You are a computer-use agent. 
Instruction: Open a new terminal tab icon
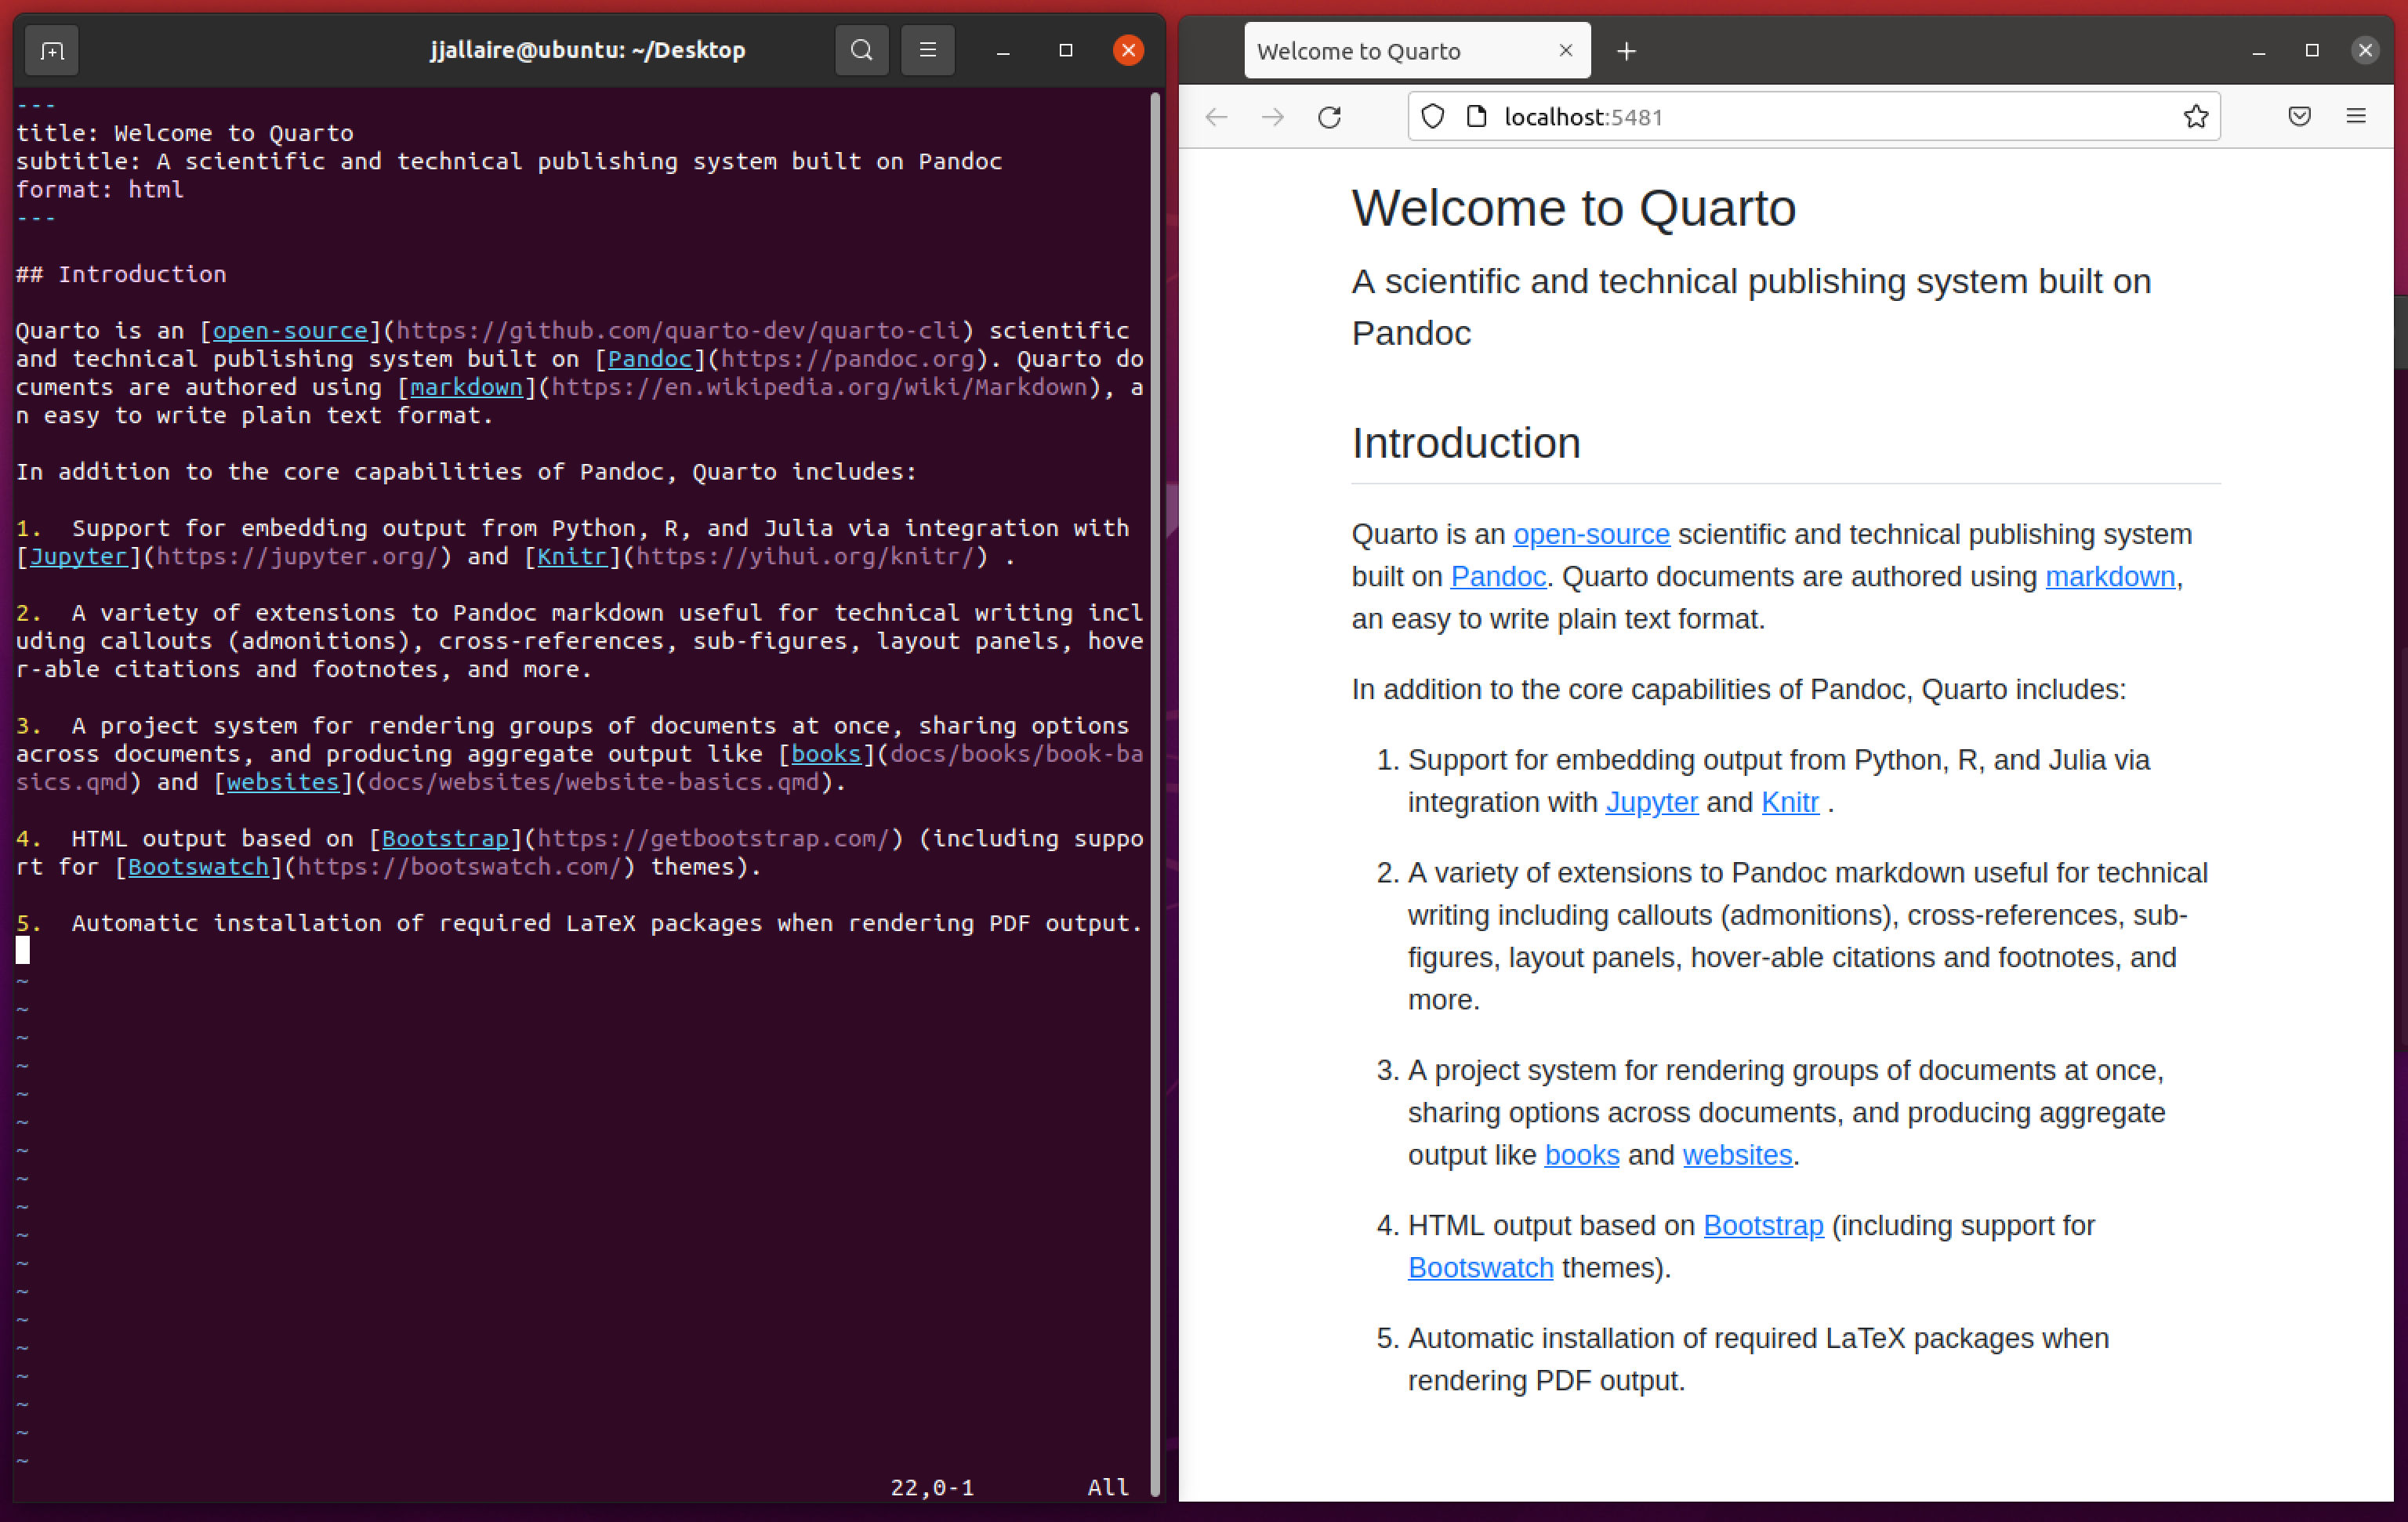tap(50, 50)
